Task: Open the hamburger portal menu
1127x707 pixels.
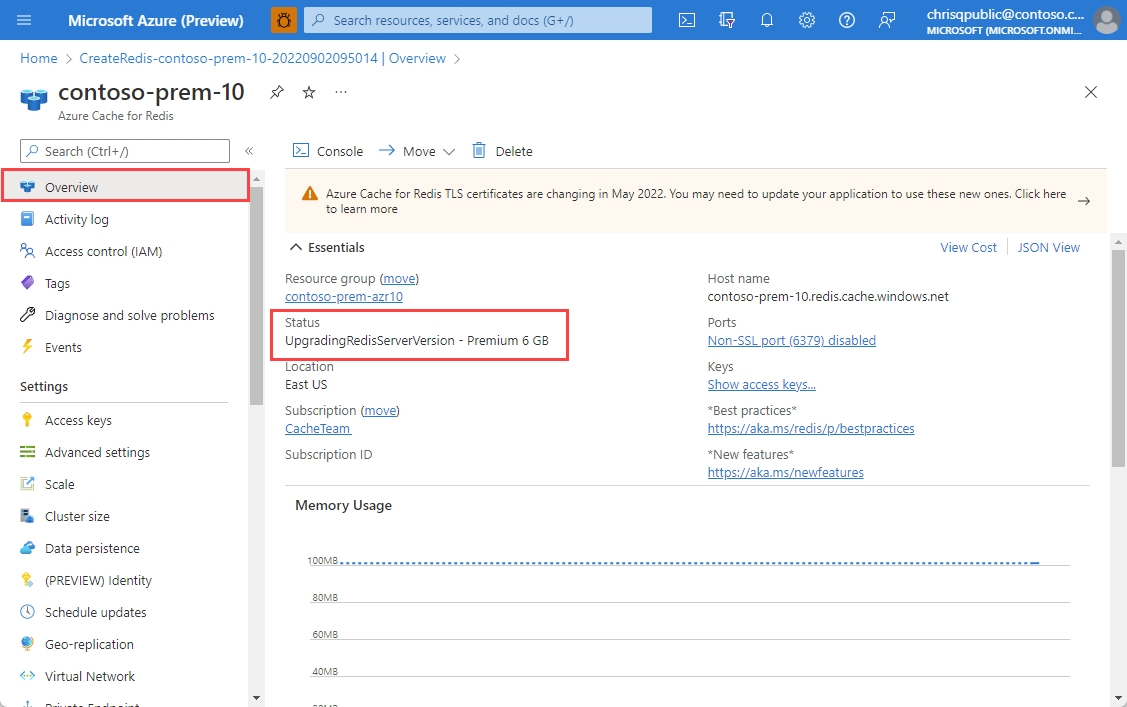Action: pyautogui.click(x=25, y=20)
